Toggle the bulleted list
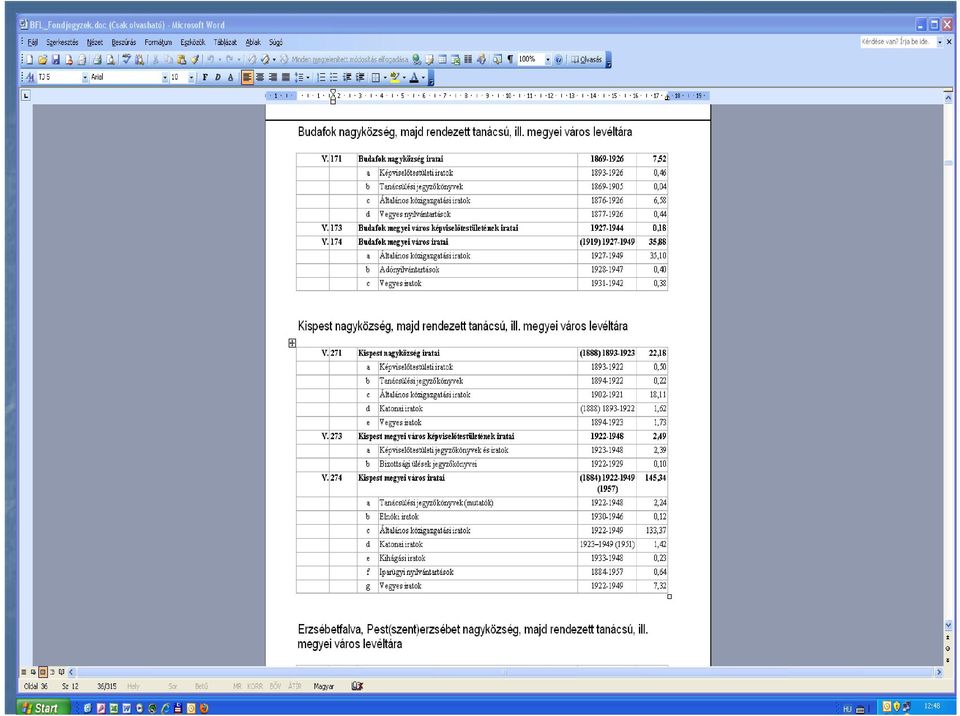Viewport: 960px width, 716px height. 334,77
